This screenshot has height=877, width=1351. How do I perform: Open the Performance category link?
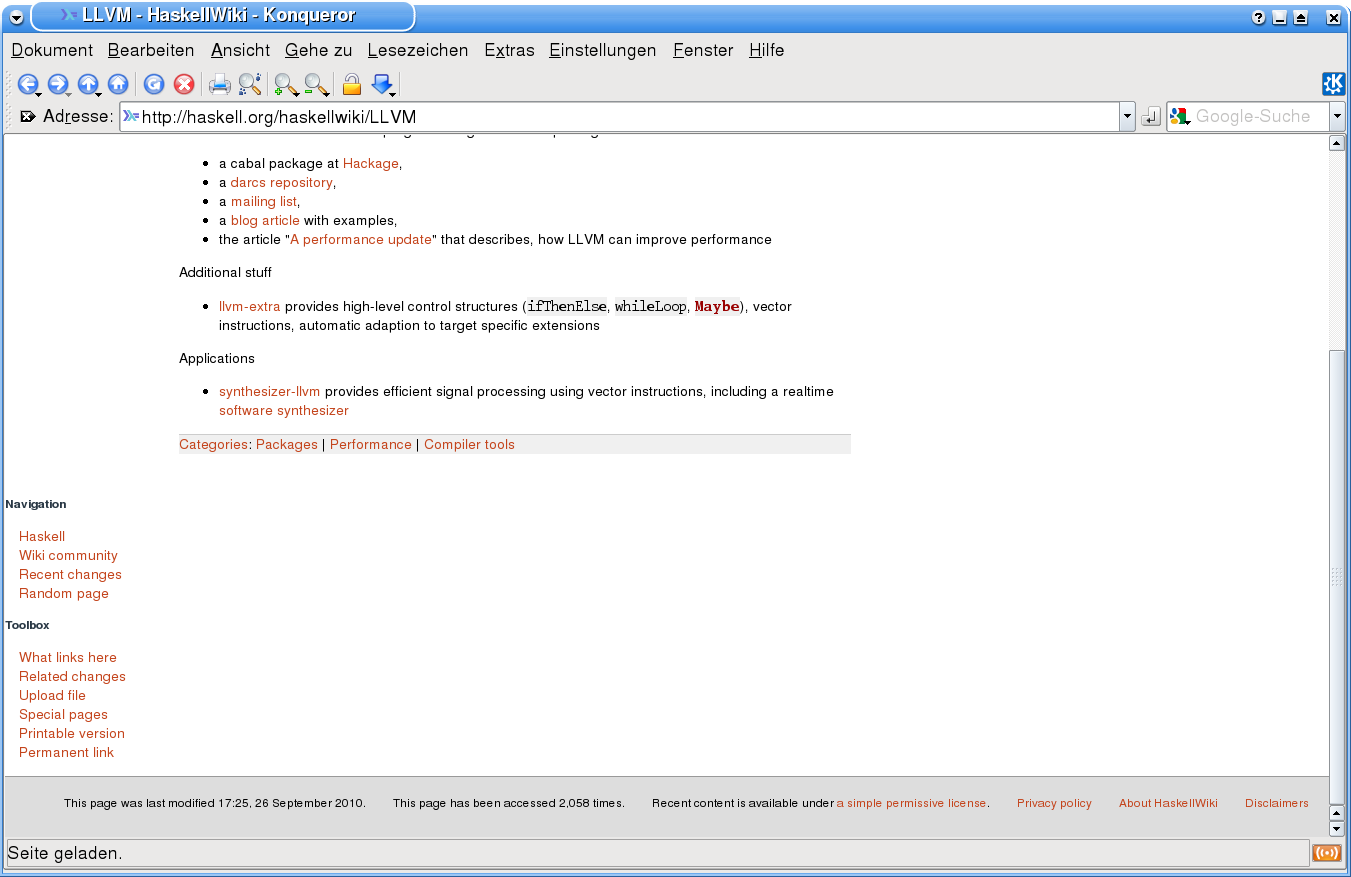tap(371, 445)
